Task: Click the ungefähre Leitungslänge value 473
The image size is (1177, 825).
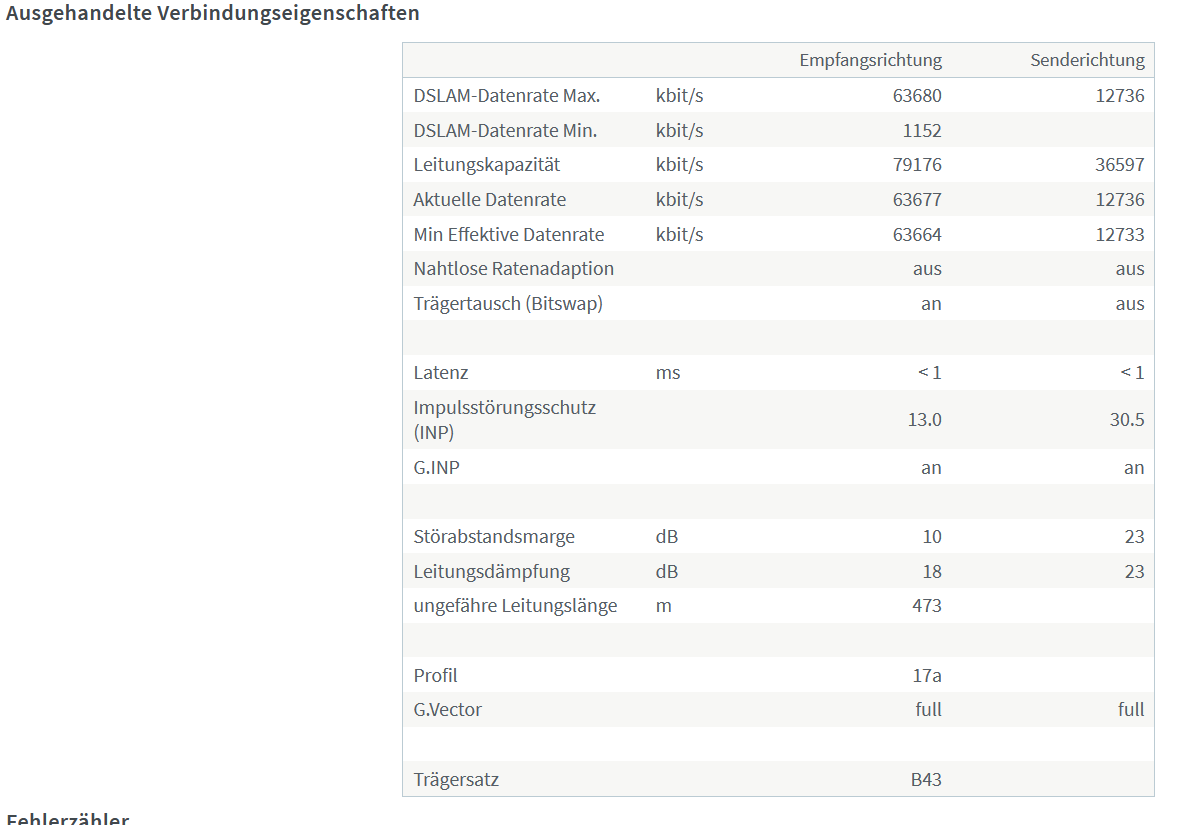Action: pyautogui.click(x=927, y=606)
